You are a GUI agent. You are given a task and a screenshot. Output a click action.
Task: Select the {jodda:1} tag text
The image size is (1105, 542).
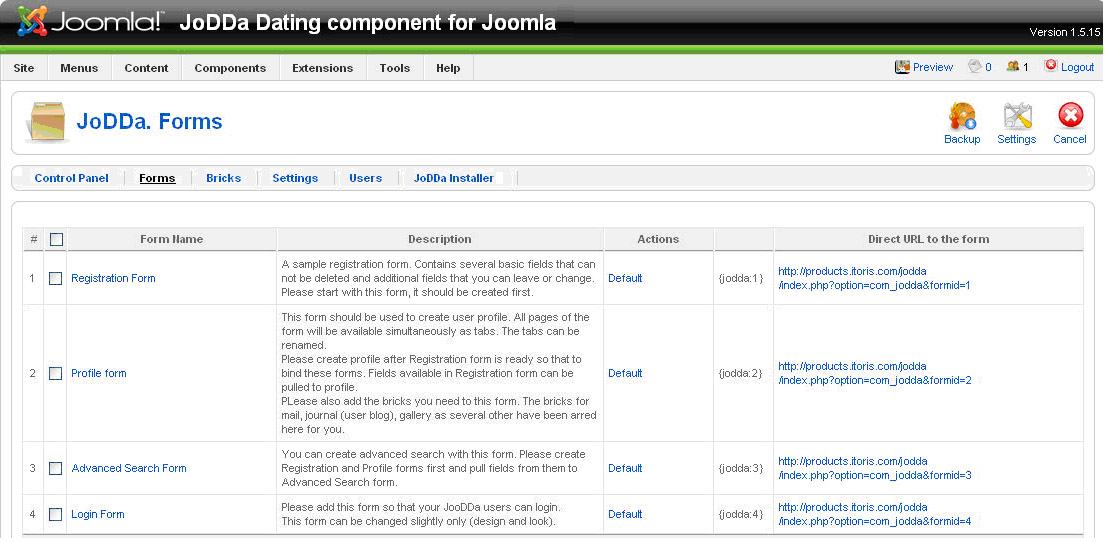click(x=741, y=278)
